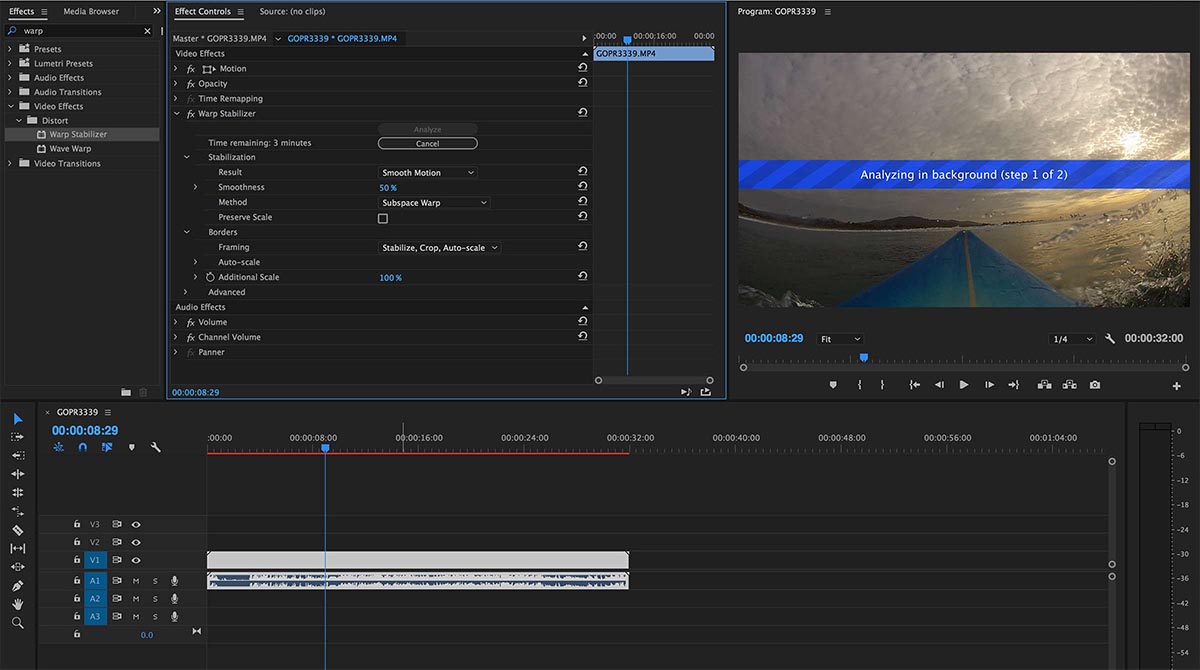Mute the A1 audio track
Viewport: 1200px width, 670px height.
[x=136, y=581]
